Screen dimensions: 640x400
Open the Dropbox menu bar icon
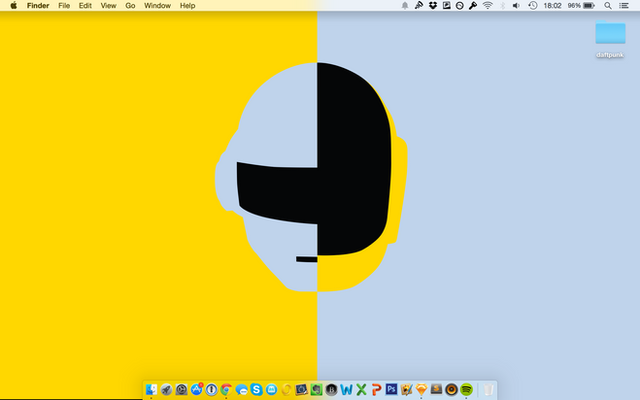[433, 6]
